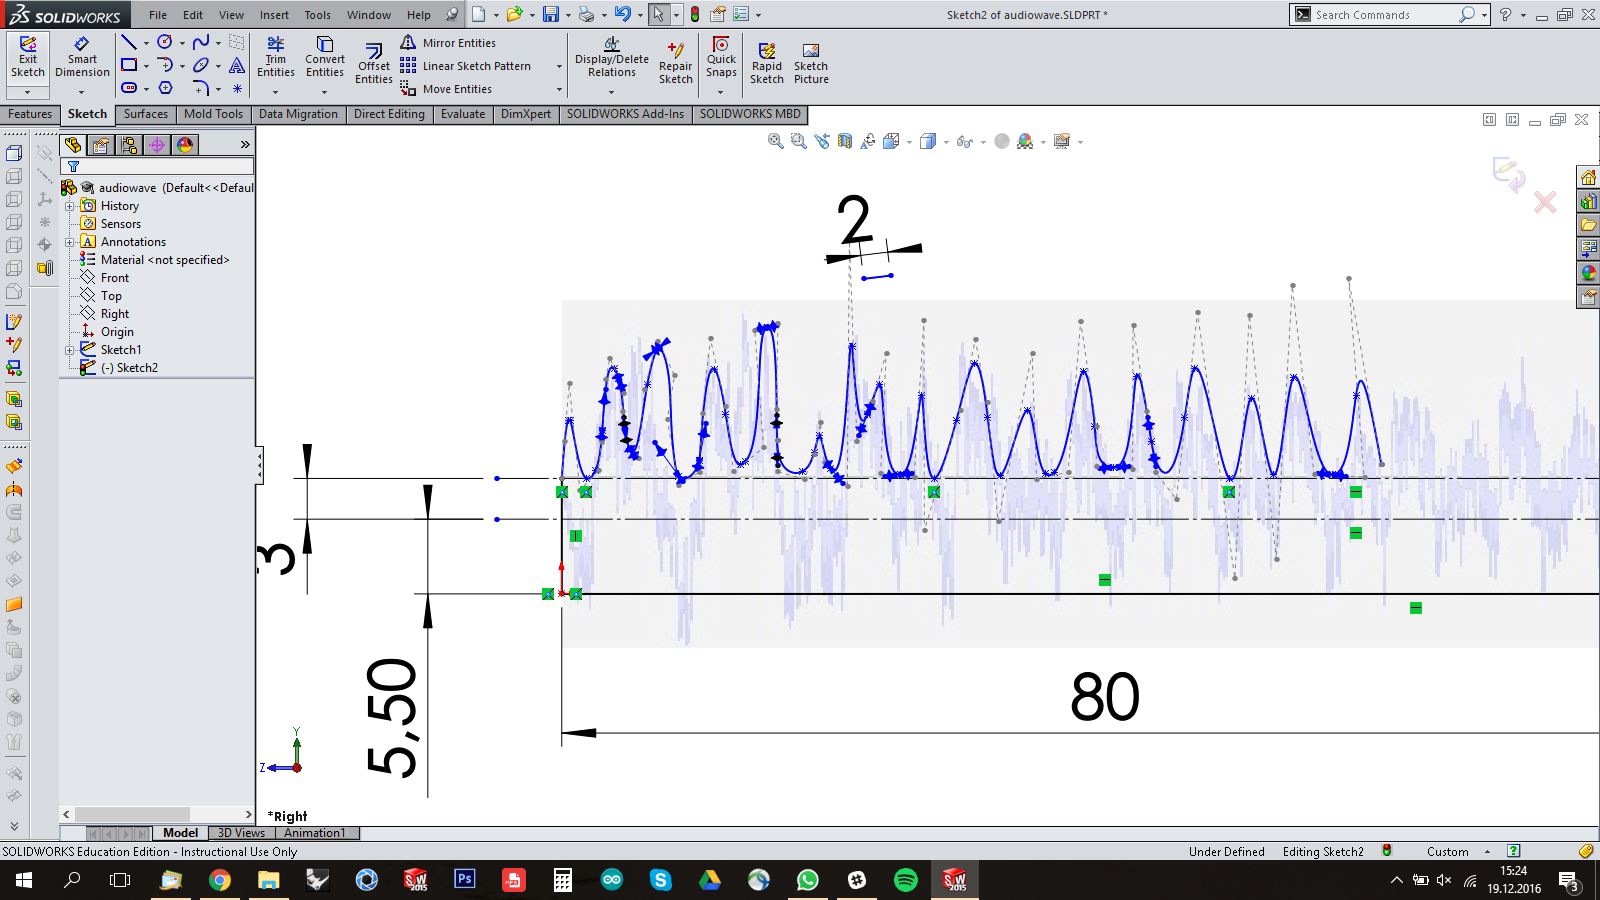
Task: Select Sketch2 in the feature tree
Action: [x=129, y=368]
